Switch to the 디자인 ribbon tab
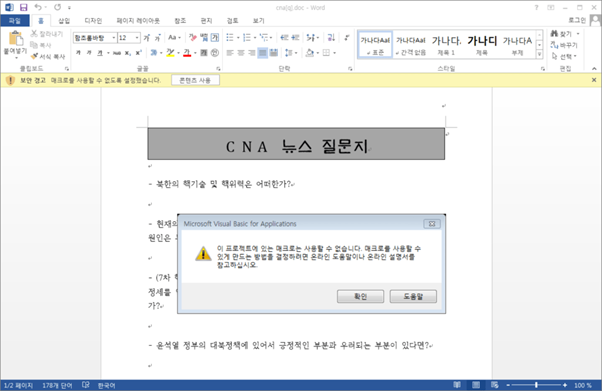The image size is (602, 391). tap(93, 20)
